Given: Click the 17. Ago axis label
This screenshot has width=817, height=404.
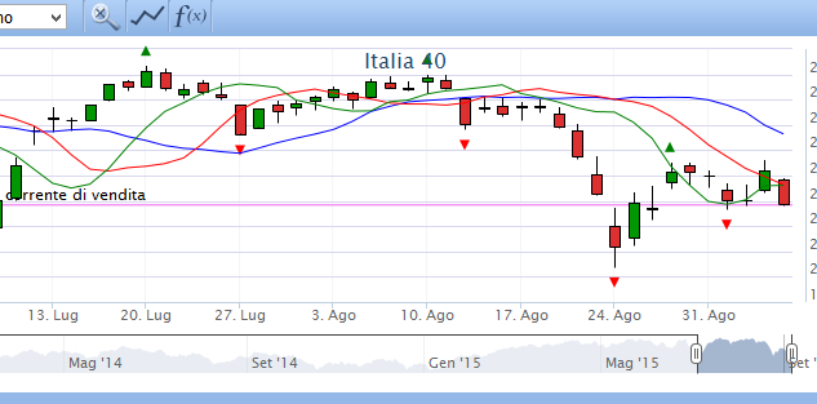Looking at the screenshot, I should click(521, 315).
